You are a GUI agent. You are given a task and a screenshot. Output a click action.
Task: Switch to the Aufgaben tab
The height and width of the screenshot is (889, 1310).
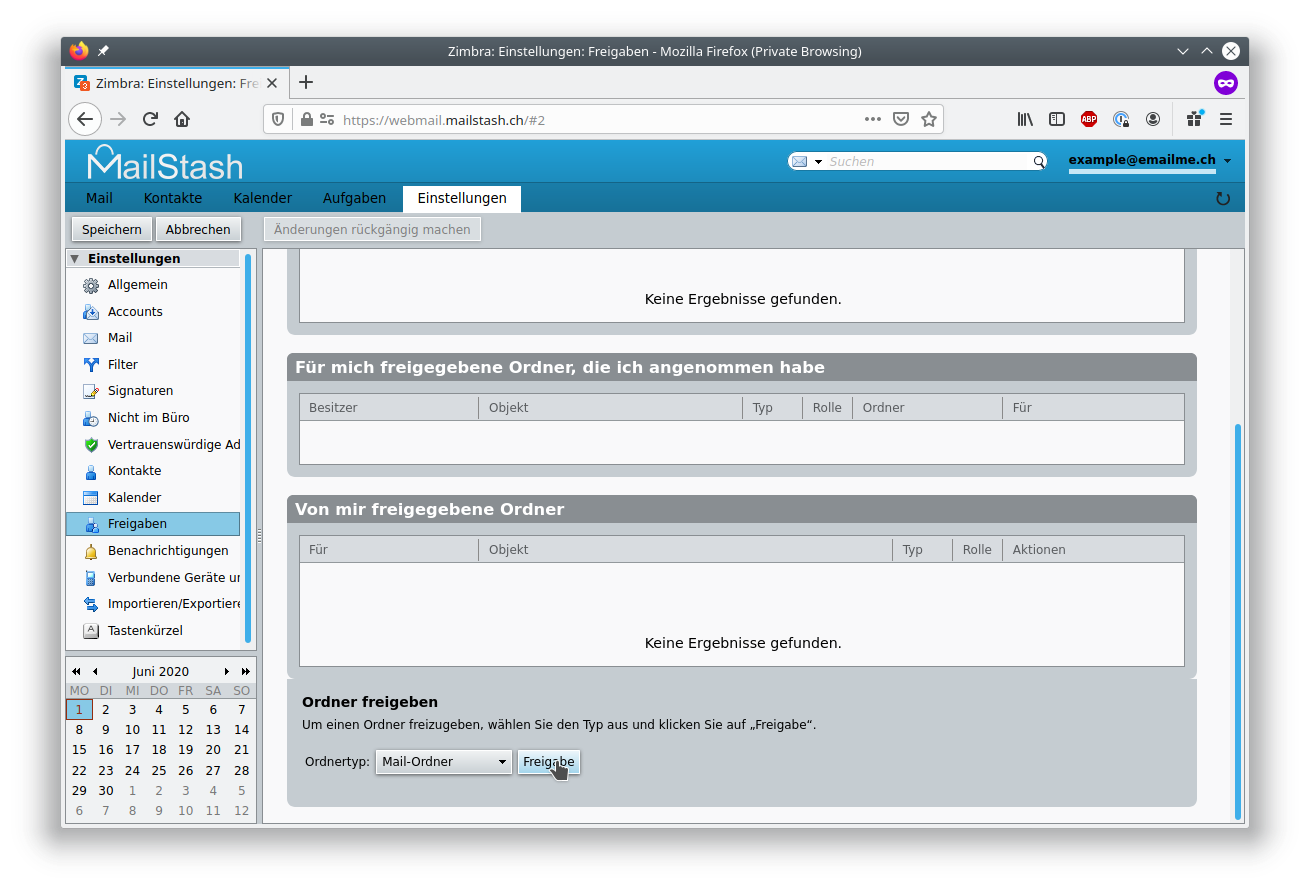355,198
